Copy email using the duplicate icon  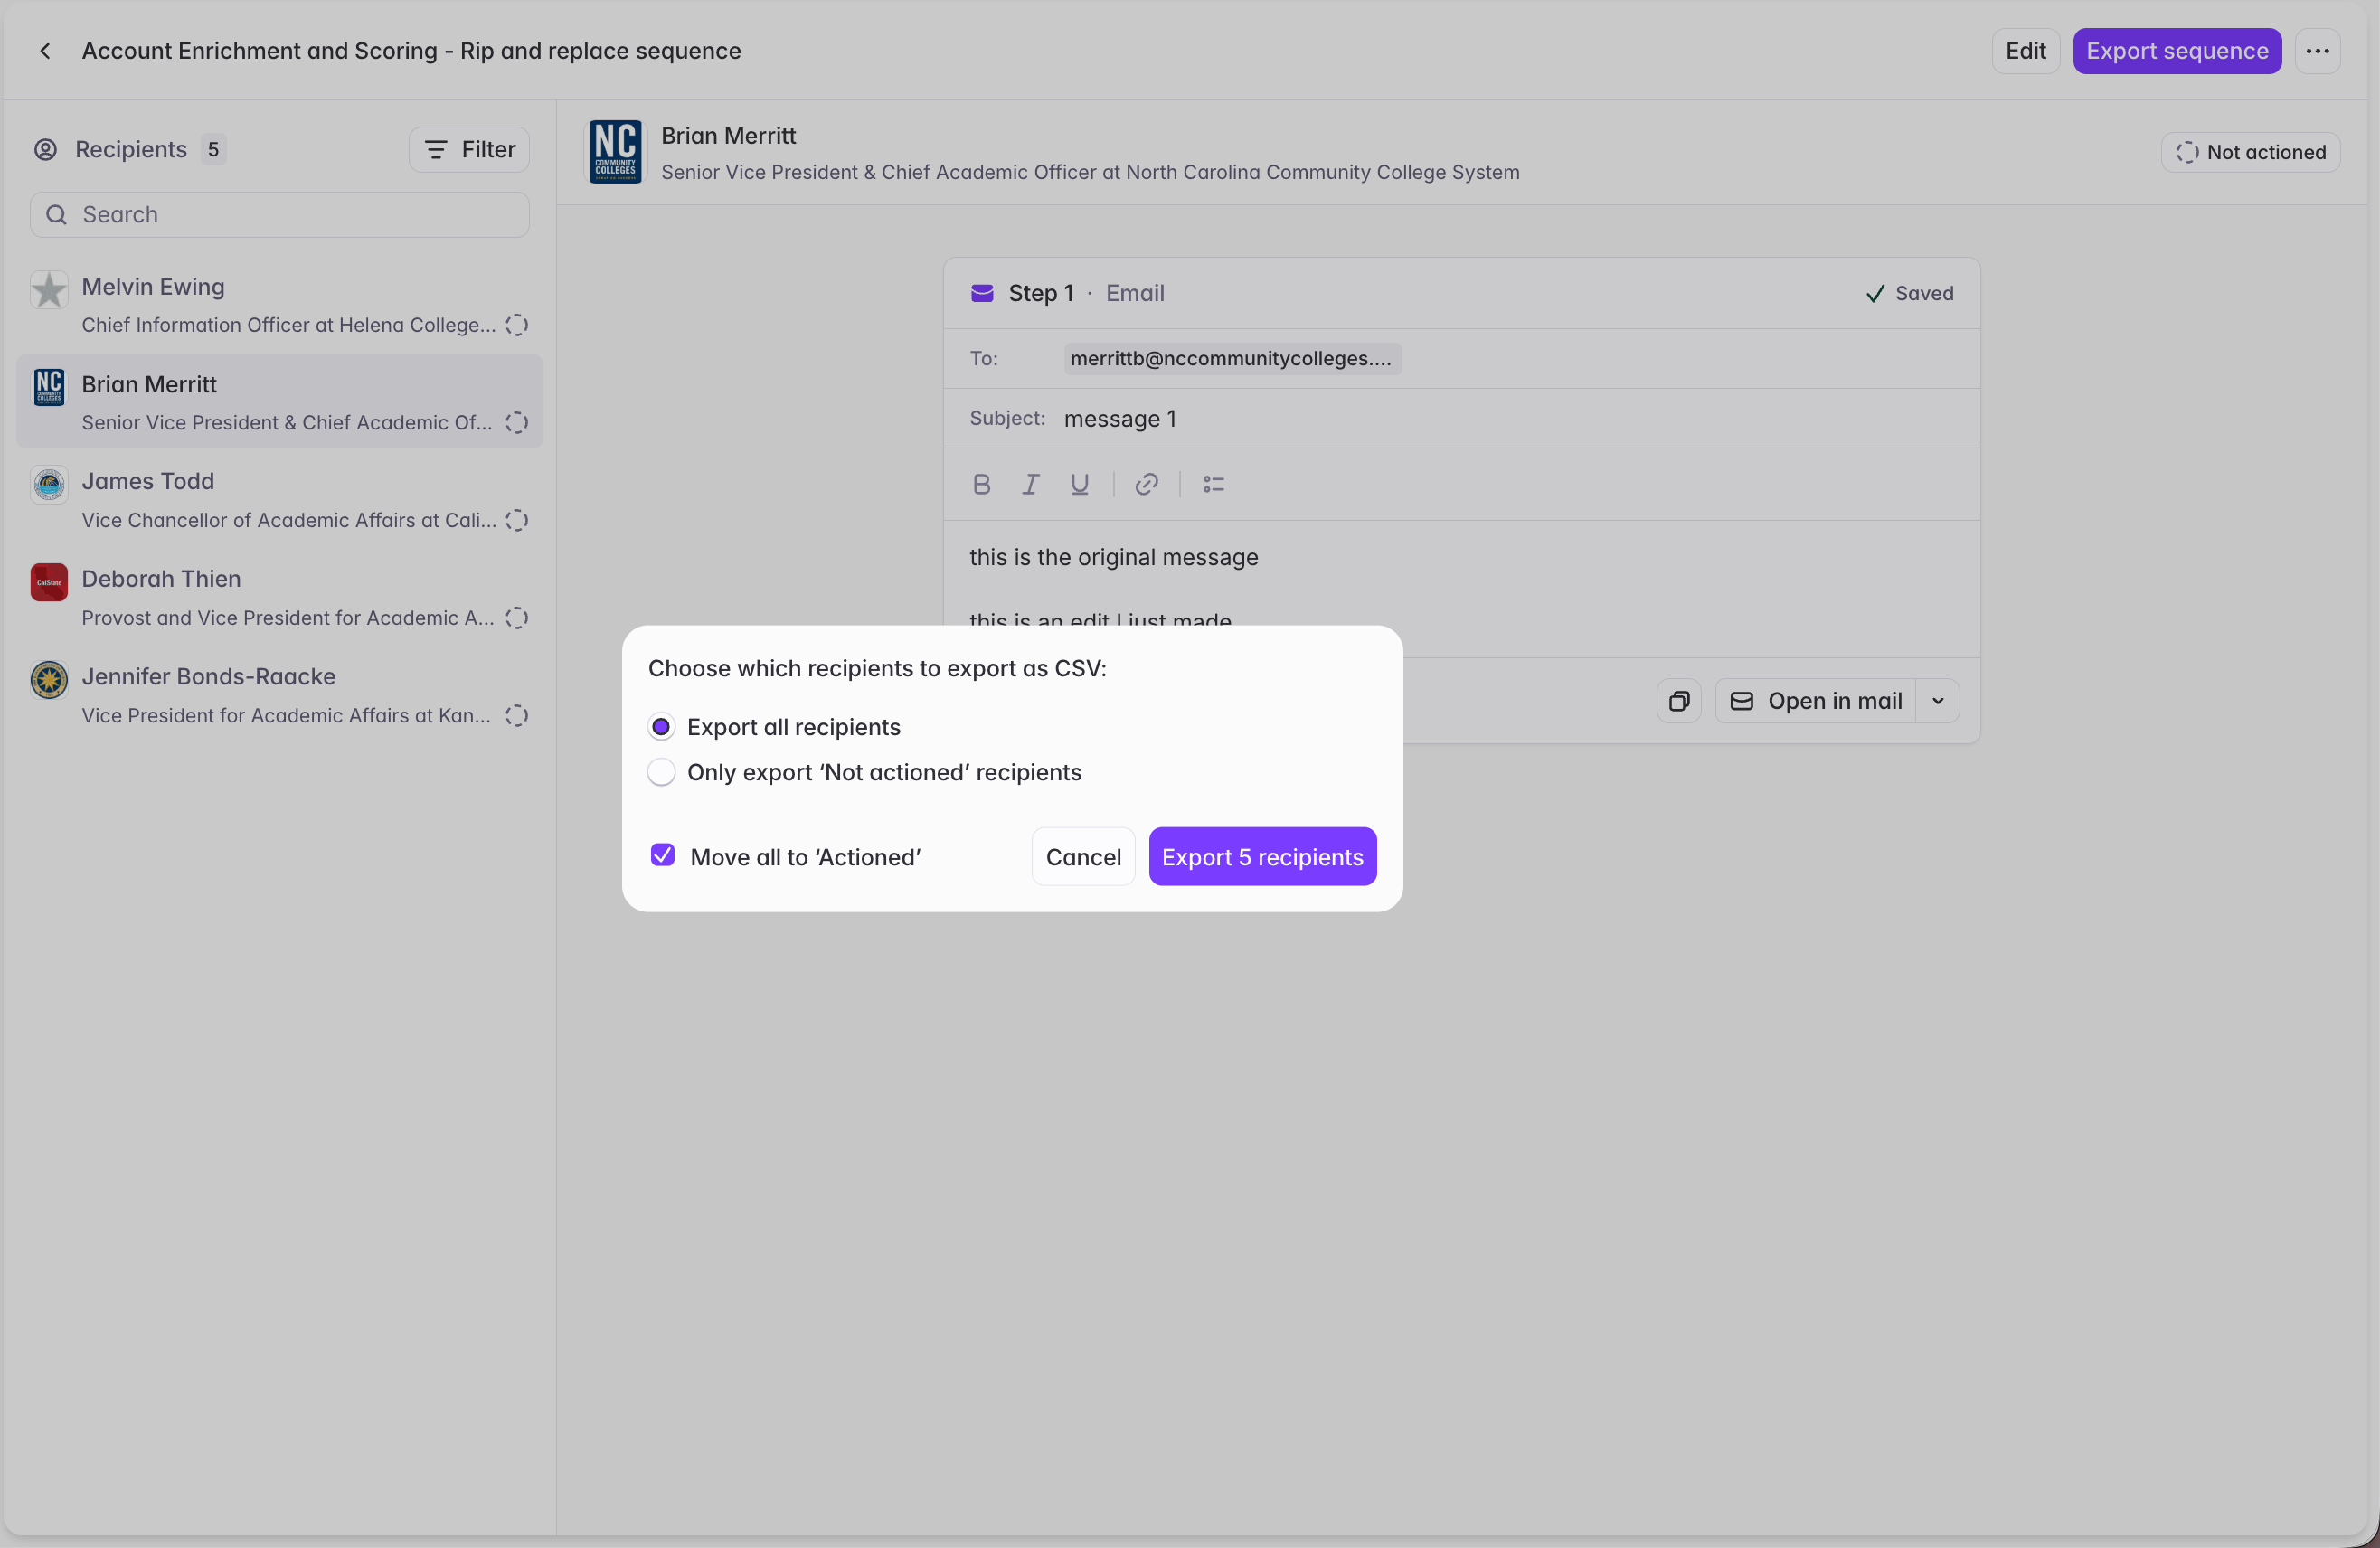point(1678,701)
